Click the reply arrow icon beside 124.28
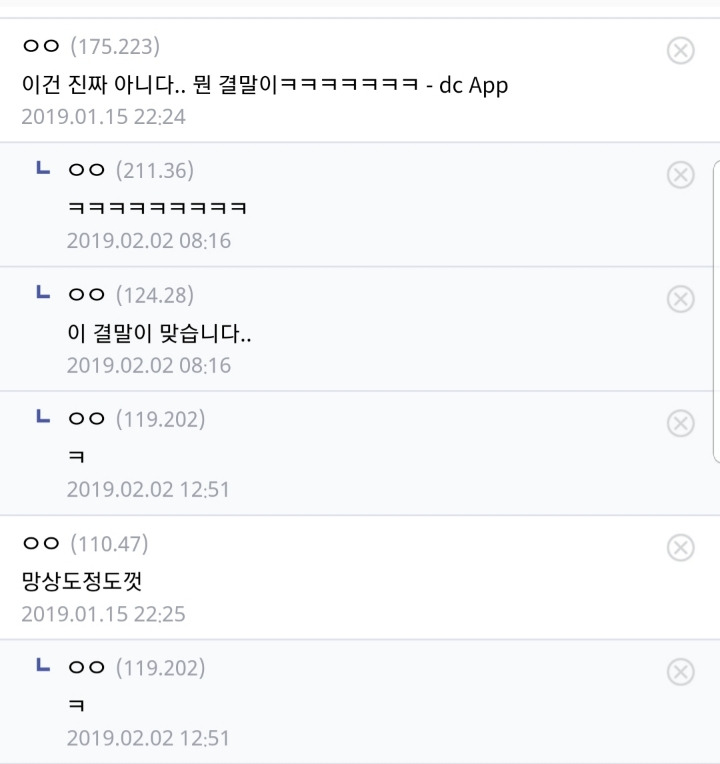 [43, 292]
